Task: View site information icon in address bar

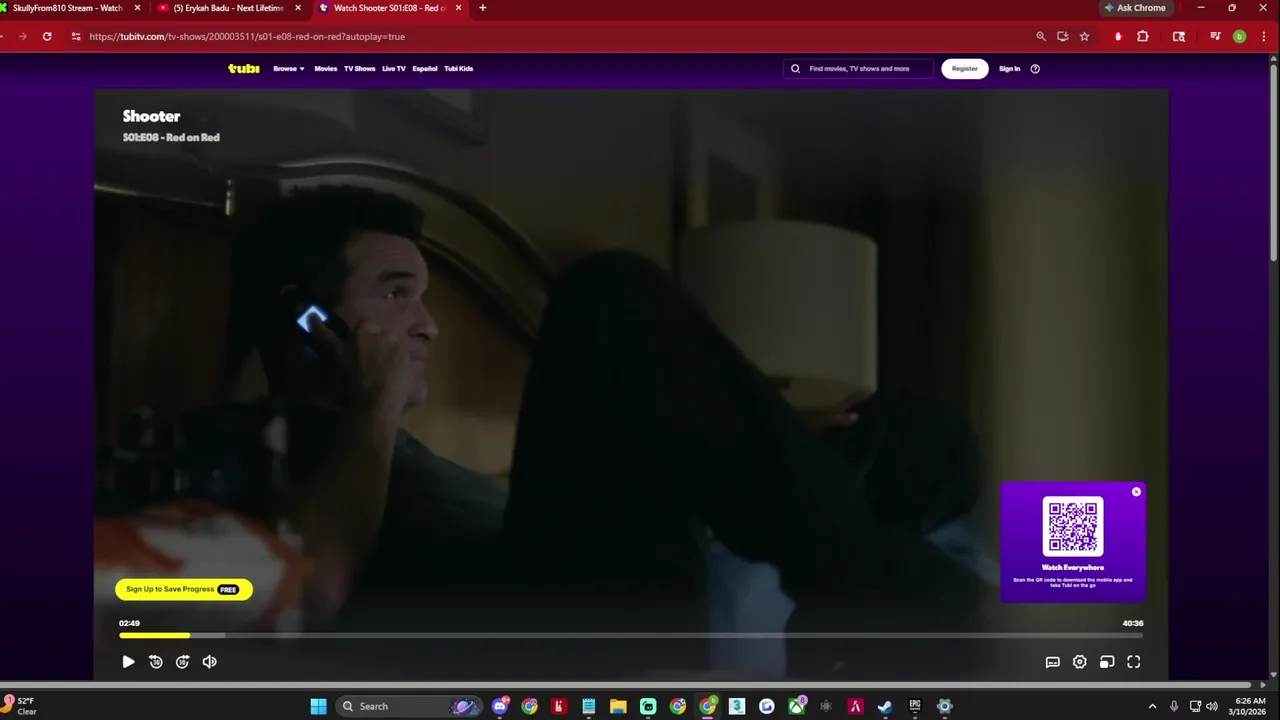Action: [x=75, y=36]
